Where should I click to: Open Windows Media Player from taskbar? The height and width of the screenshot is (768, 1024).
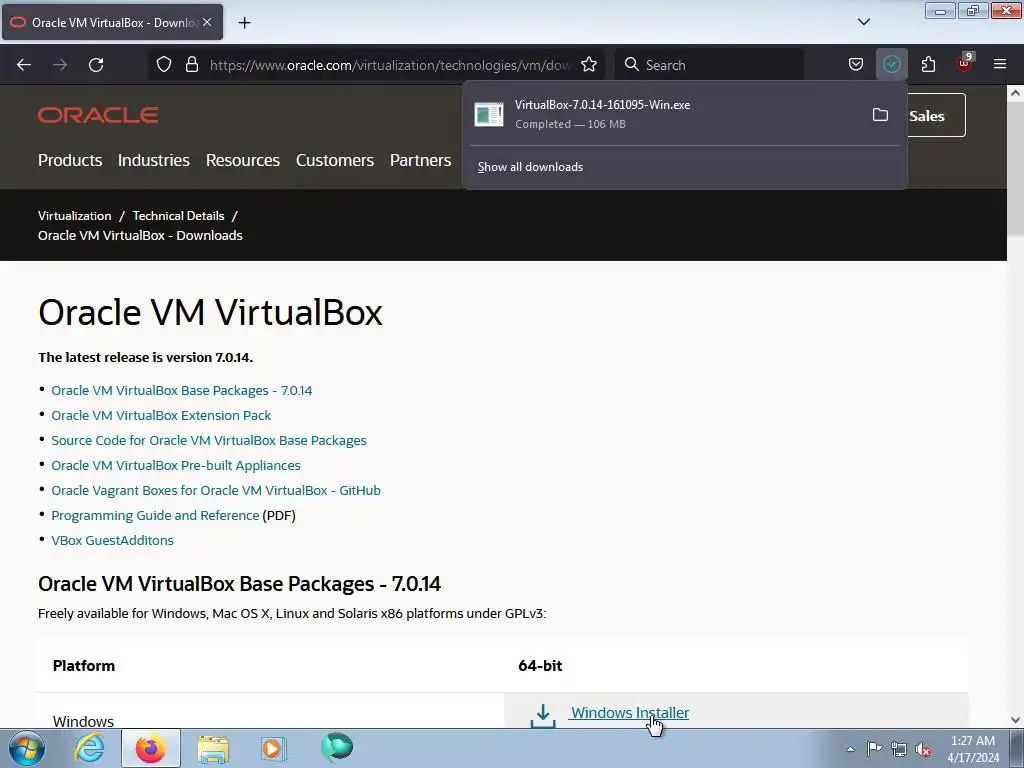[273, 748]
